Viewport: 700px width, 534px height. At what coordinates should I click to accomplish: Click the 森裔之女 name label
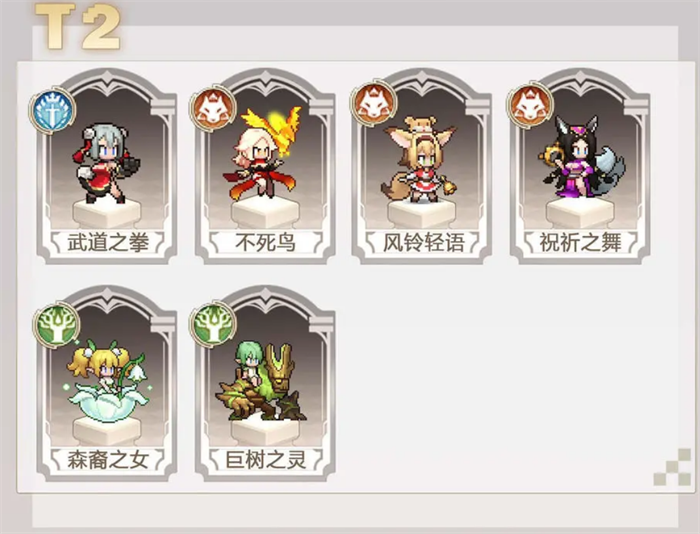pyautogui.click(x=108, y=459)
